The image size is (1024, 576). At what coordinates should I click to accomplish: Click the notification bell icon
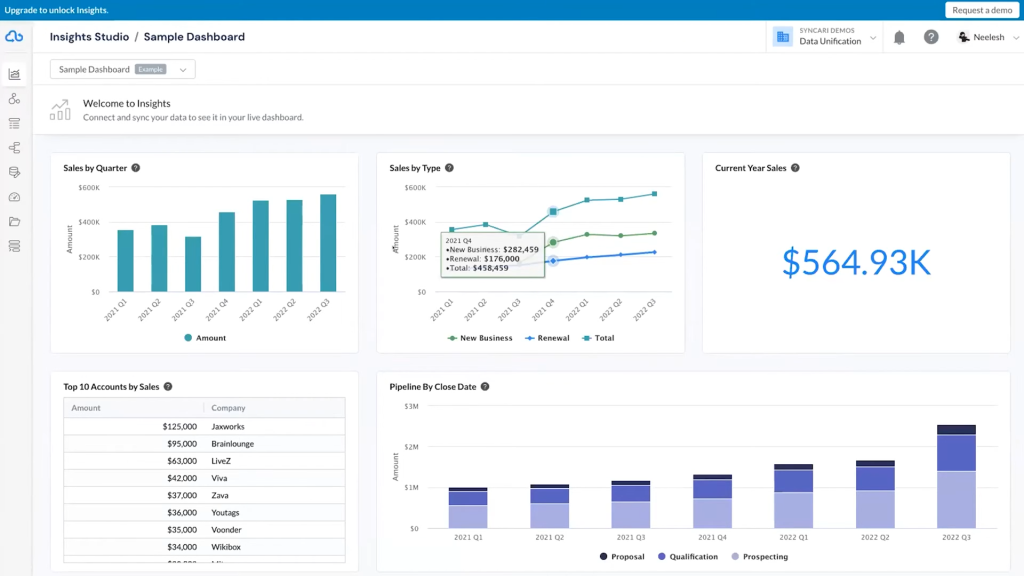click(x=899, y=36)
